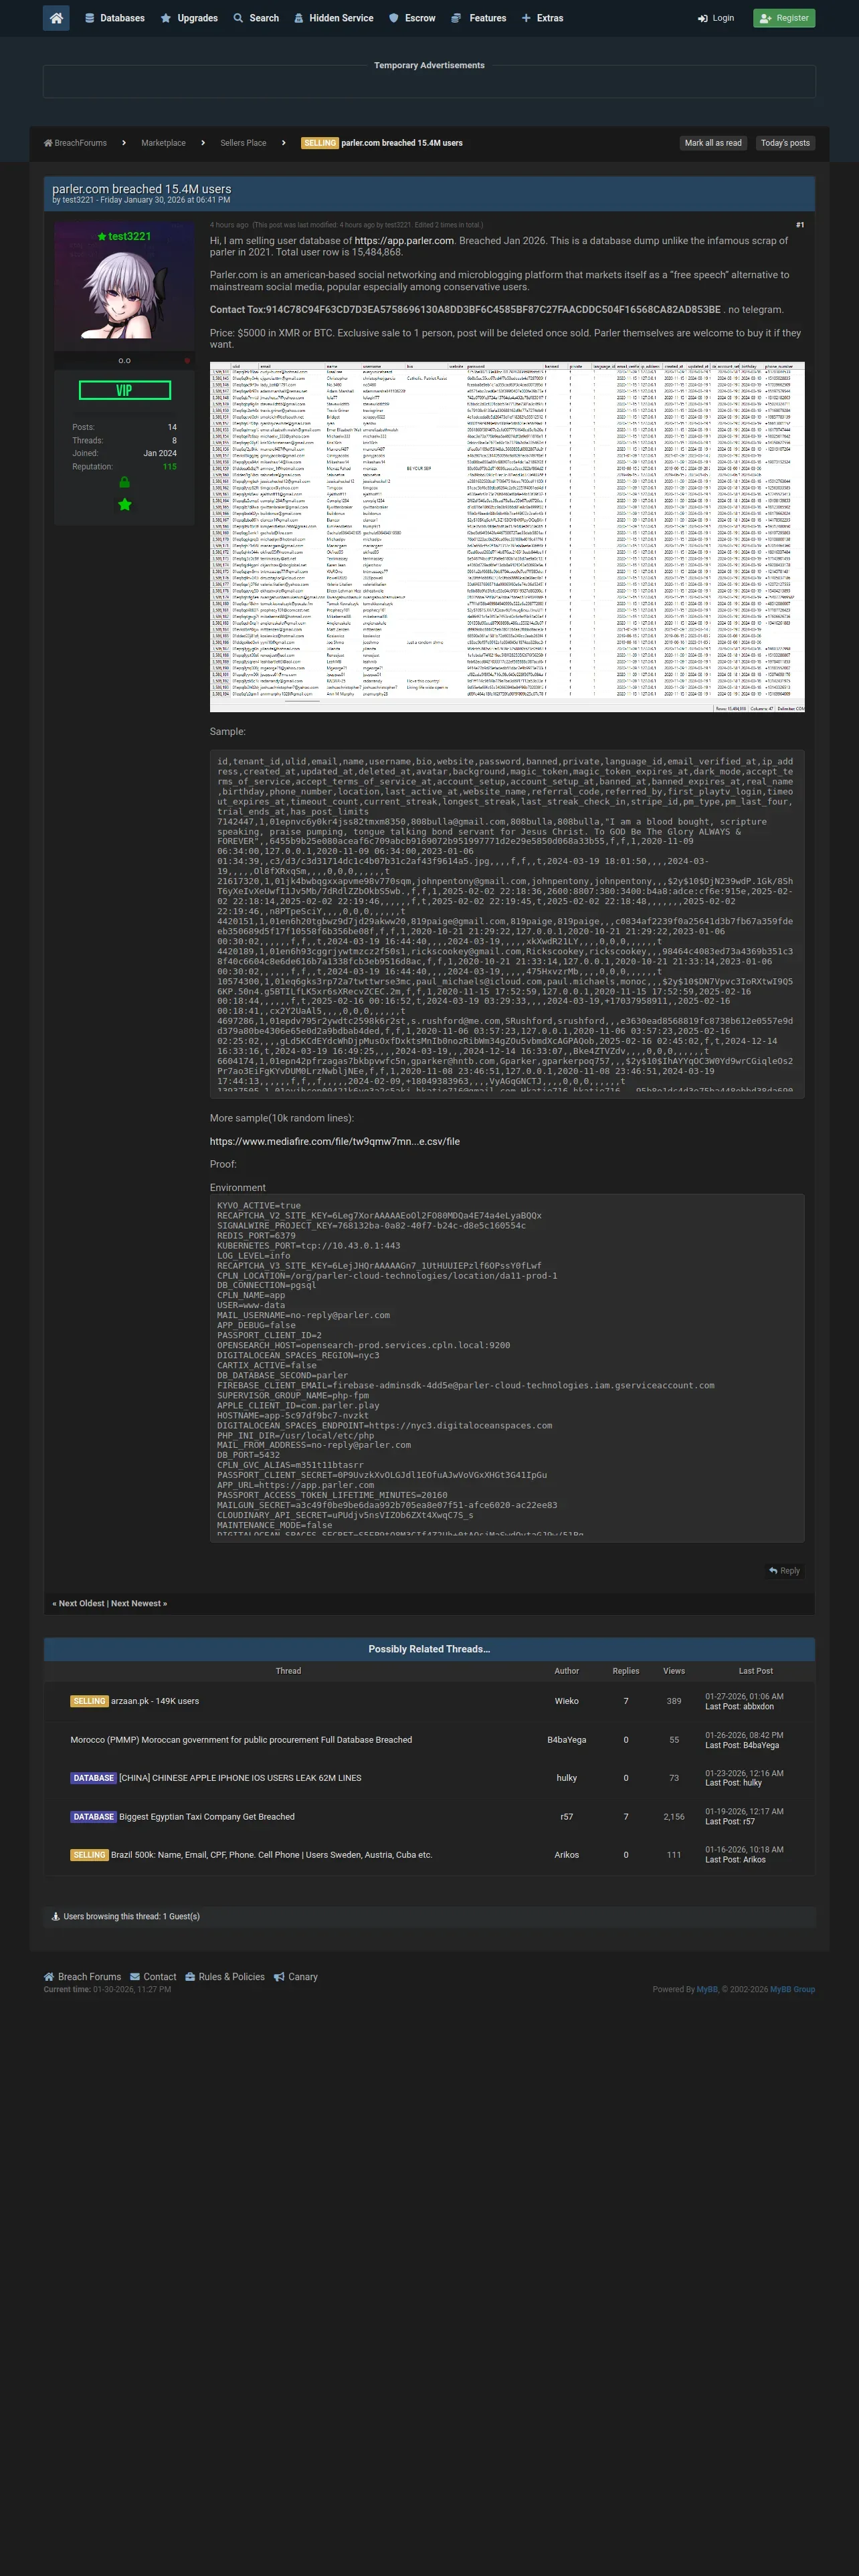Open the Contact footer link
Image resolution: width=859 pixels, height=2576 pixels.
point(153,1977)
